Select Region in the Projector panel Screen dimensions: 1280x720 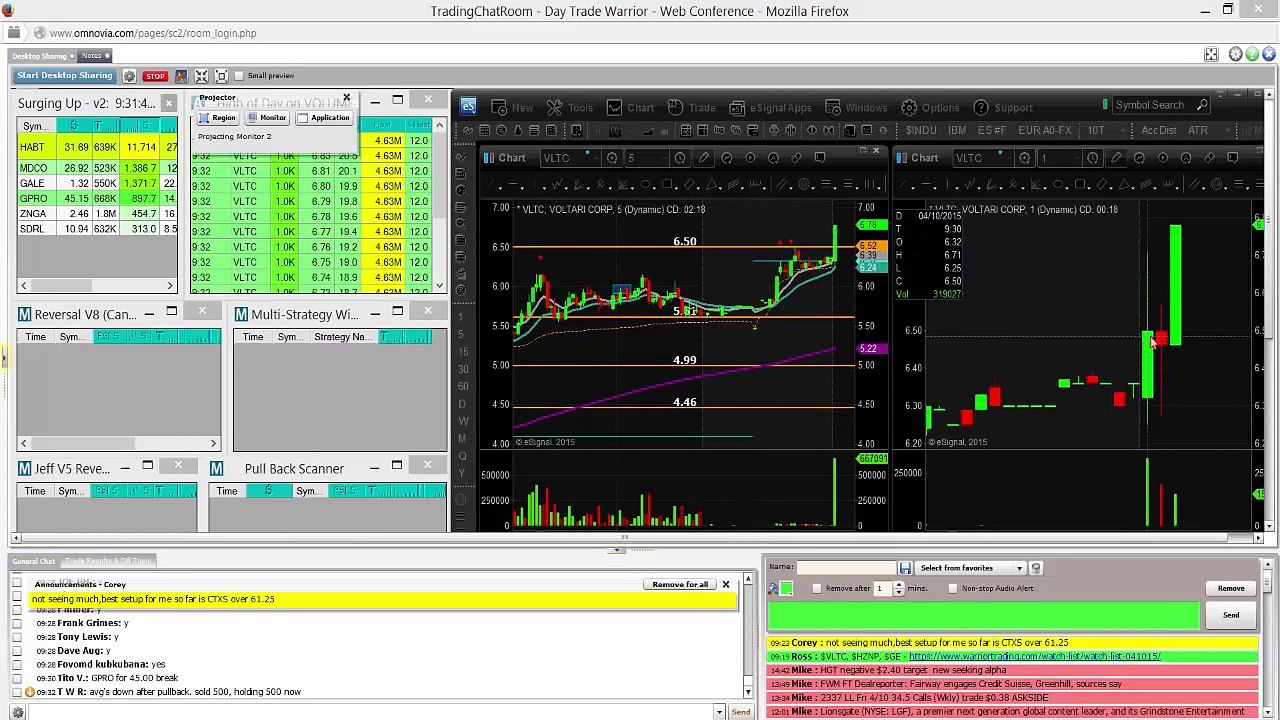[x=218, y=118]
